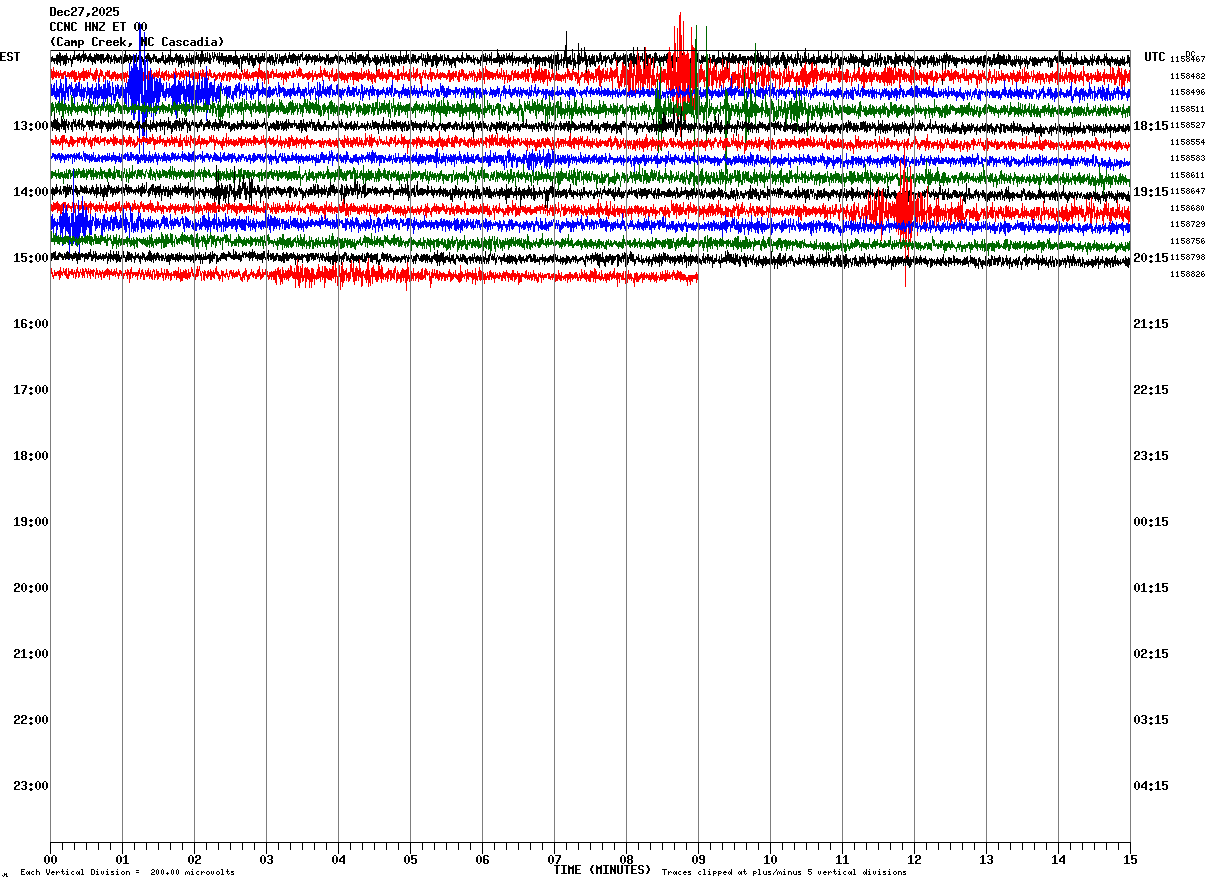Viewport: 1210px width, 886px height.
Task: Click the DC offset value 1158482
Action: tap(1188, 76)
